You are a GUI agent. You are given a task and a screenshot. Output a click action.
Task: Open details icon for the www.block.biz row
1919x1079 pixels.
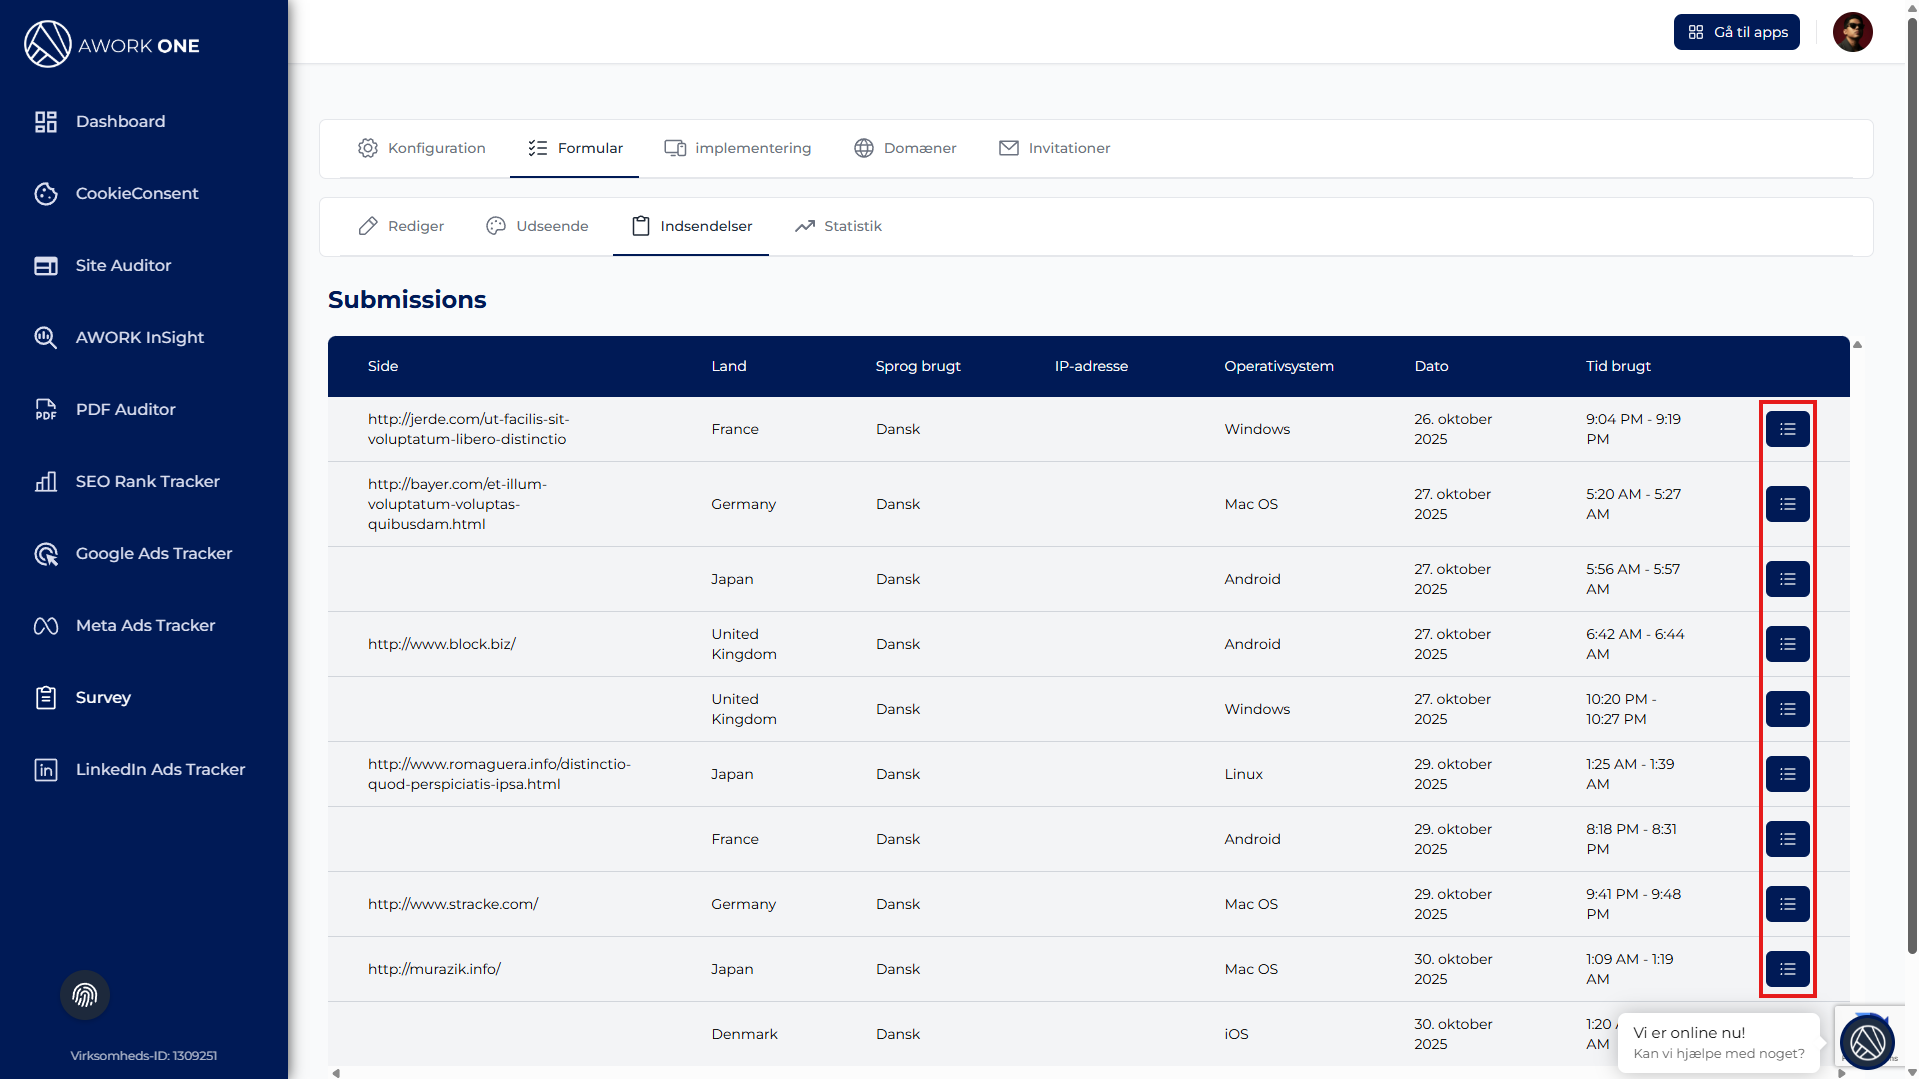pyautogui.click(x=1787, y=644)
